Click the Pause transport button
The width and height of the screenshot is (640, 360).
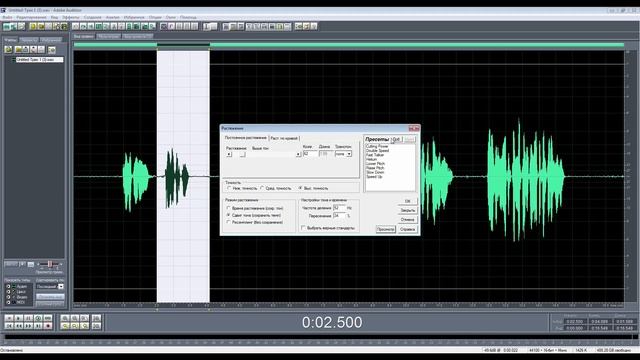point(28,318)
